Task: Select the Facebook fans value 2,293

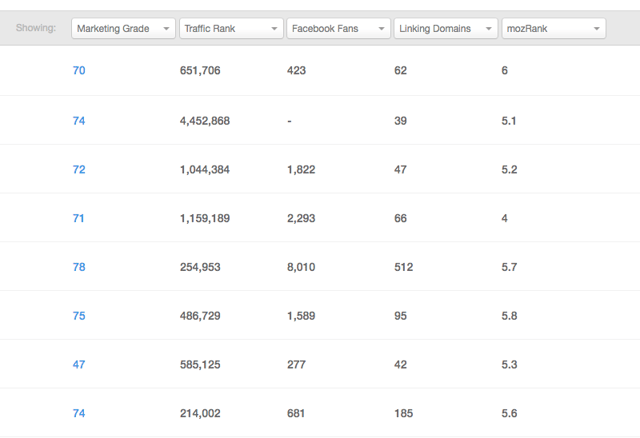Action: pyautogui.click(x=301, y=218)
